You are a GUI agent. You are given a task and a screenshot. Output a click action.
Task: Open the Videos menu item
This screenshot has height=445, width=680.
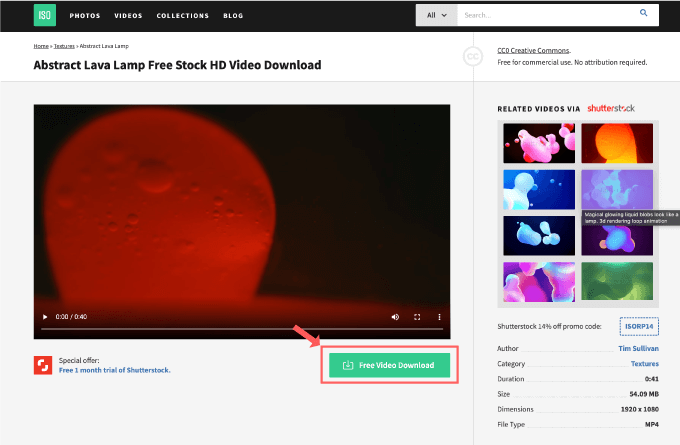tap(128, 16)
